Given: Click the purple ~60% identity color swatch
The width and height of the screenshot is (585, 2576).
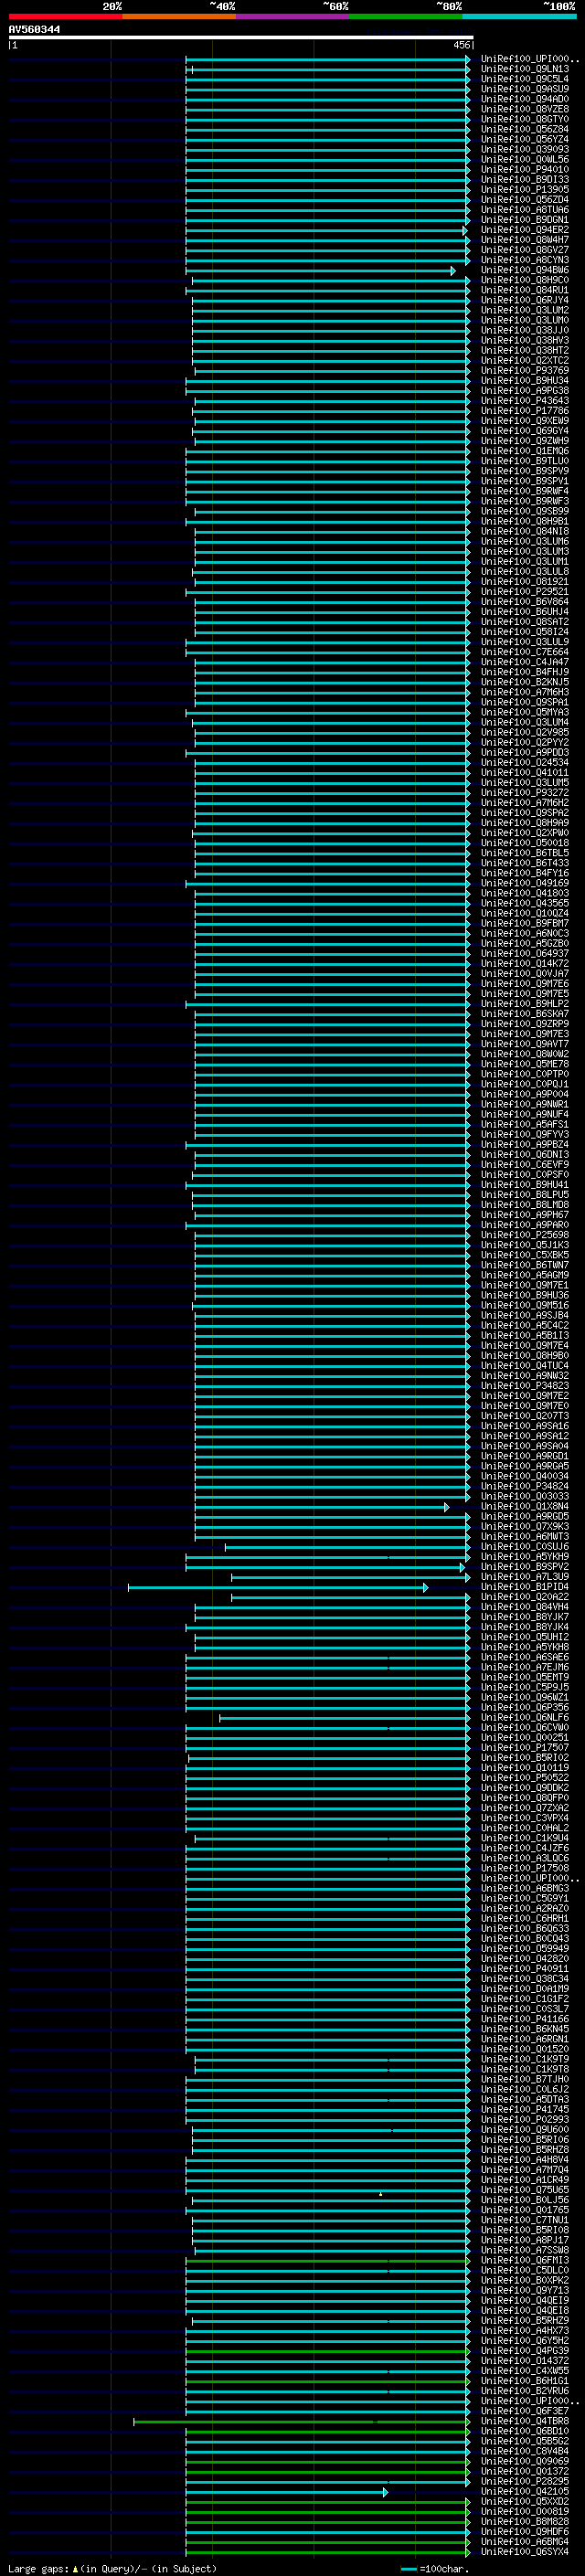Looking at the screenshot, I should [x=293, y=16].
